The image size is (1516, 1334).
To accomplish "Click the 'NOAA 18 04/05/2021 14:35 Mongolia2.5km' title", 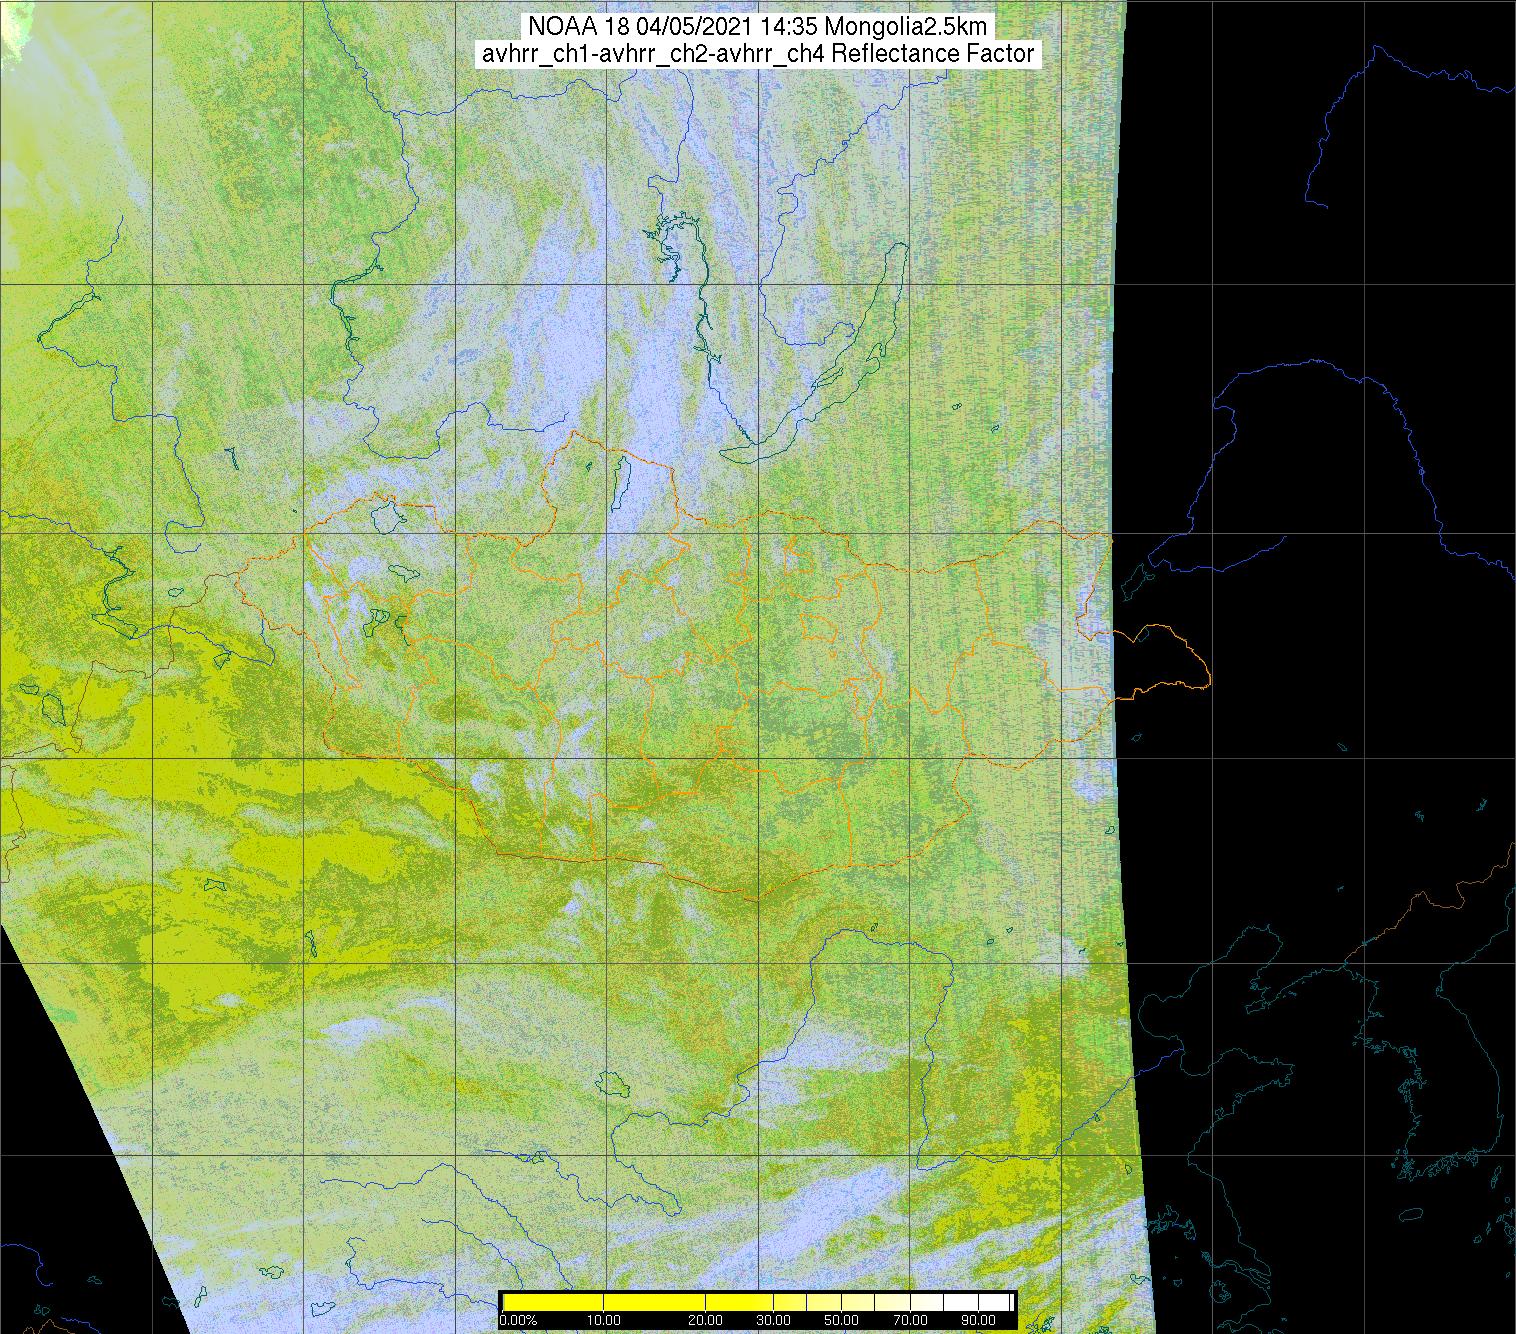I will point(757,26).
